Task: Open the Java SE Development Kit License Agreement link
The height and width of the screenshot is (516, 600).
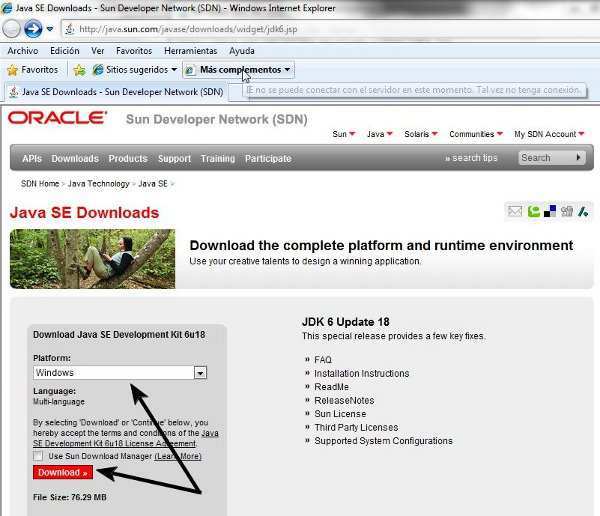Action: pos(126,438)
